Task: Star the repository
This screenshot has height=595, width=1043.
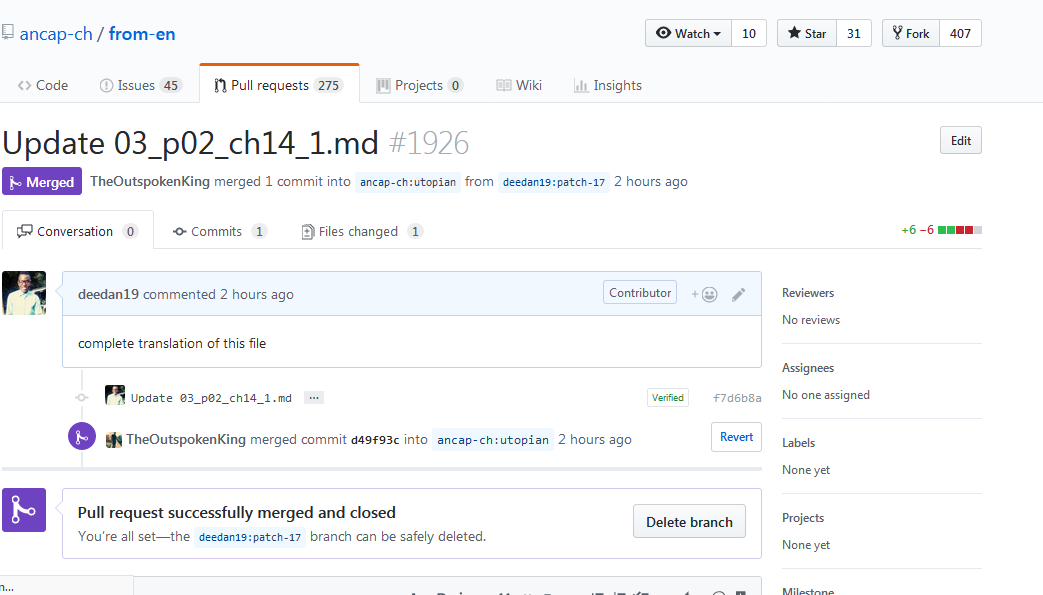Action: pyautogui.click(x=807, y=33)
